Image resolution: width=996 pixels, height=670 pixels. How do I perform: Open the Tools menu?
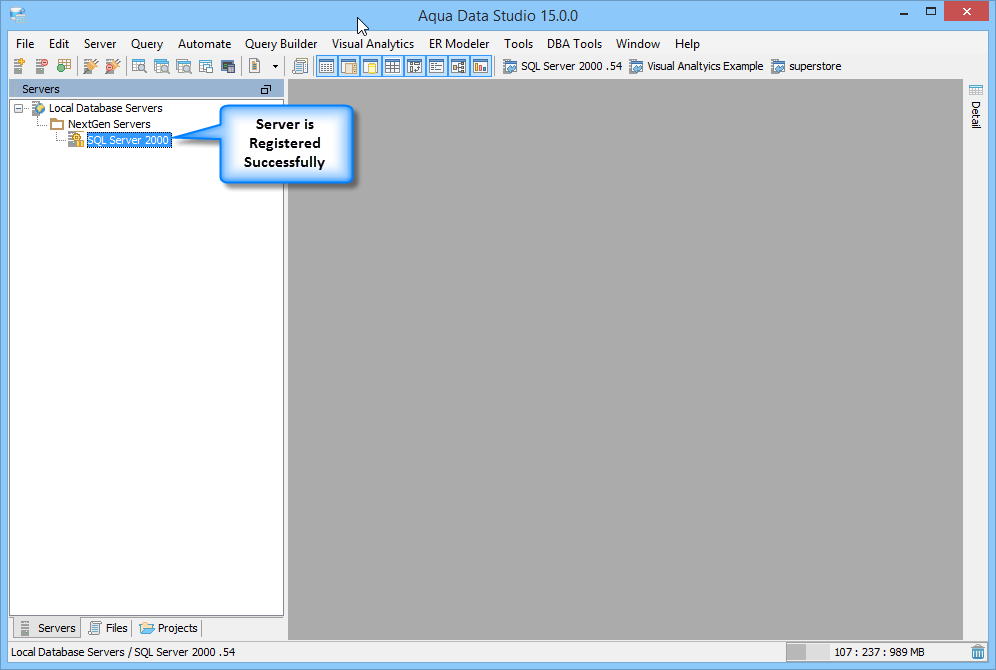pyautogui.click(x=518, y=44)
